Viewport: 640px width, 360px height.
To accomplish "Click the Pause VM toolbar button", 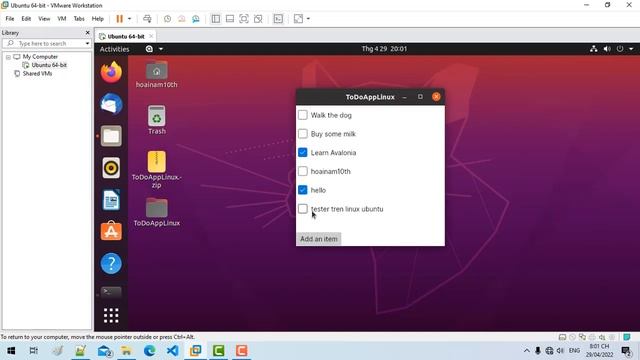I will click(120, 19).
